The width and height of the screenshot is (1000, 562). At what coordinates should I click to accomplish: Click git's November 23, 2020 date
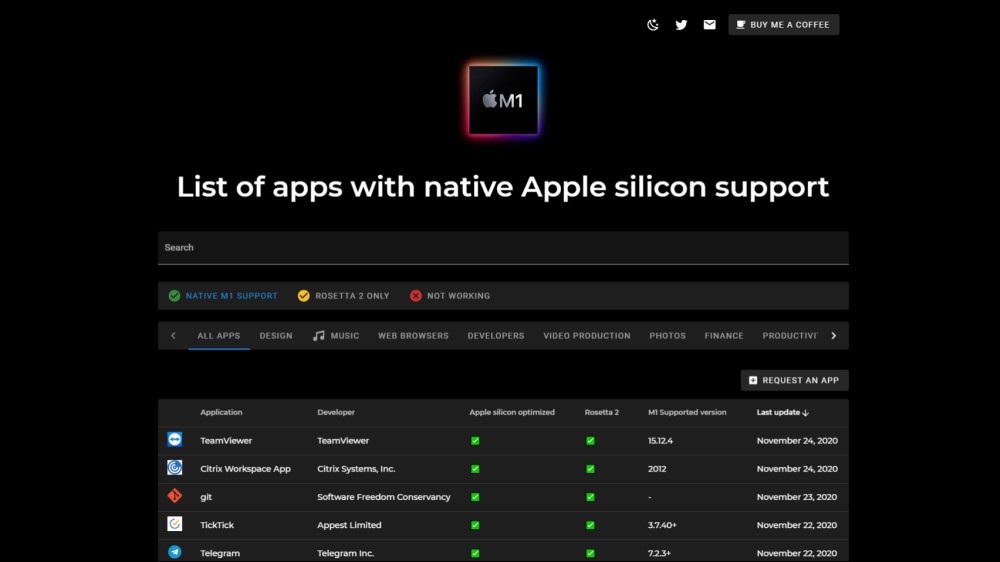coord(797,497)
